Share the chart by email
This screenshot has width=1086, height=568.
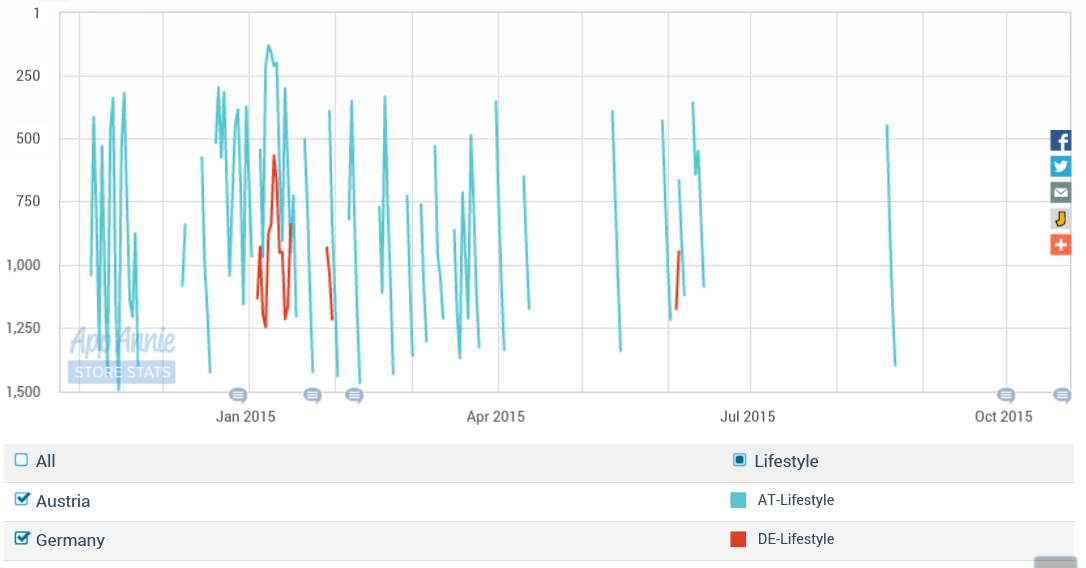(x=1060, y=193)
